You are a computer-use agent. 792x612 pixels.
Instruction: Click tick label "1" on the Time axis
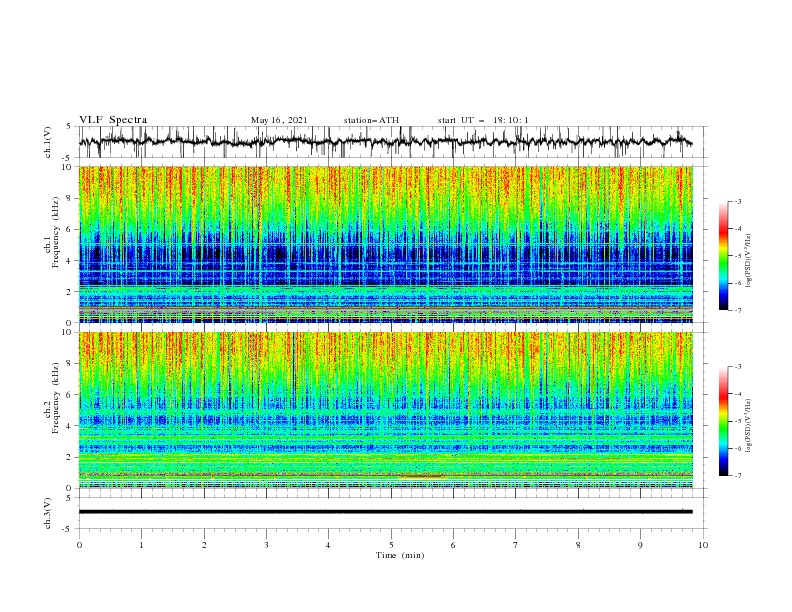[141, 545]
